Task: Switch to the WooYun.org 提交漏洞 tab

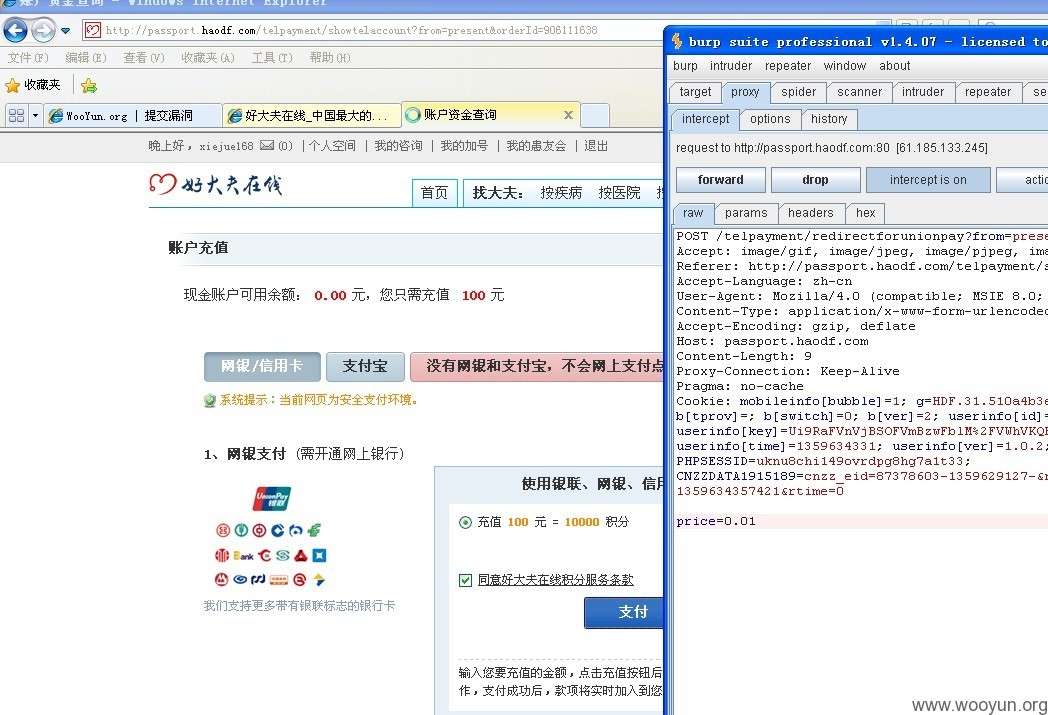Action: tap(134, 116)
